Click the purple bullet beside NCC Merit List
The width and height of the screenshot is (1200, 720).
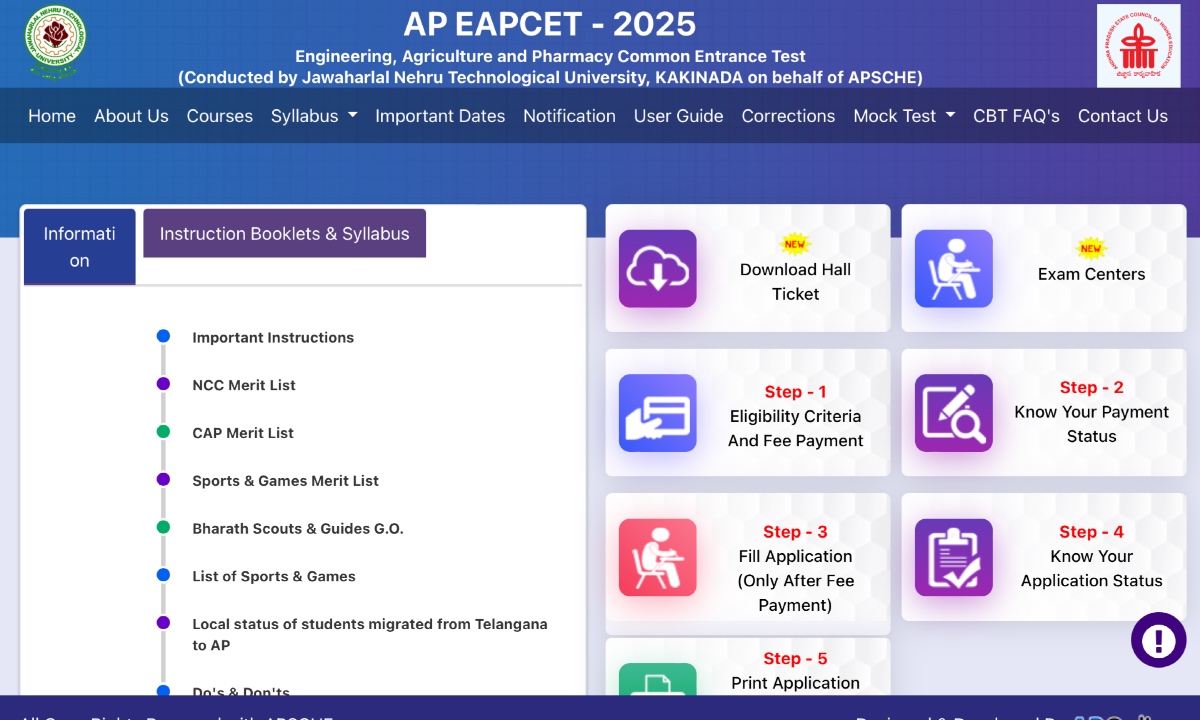[x=163, y=384]
